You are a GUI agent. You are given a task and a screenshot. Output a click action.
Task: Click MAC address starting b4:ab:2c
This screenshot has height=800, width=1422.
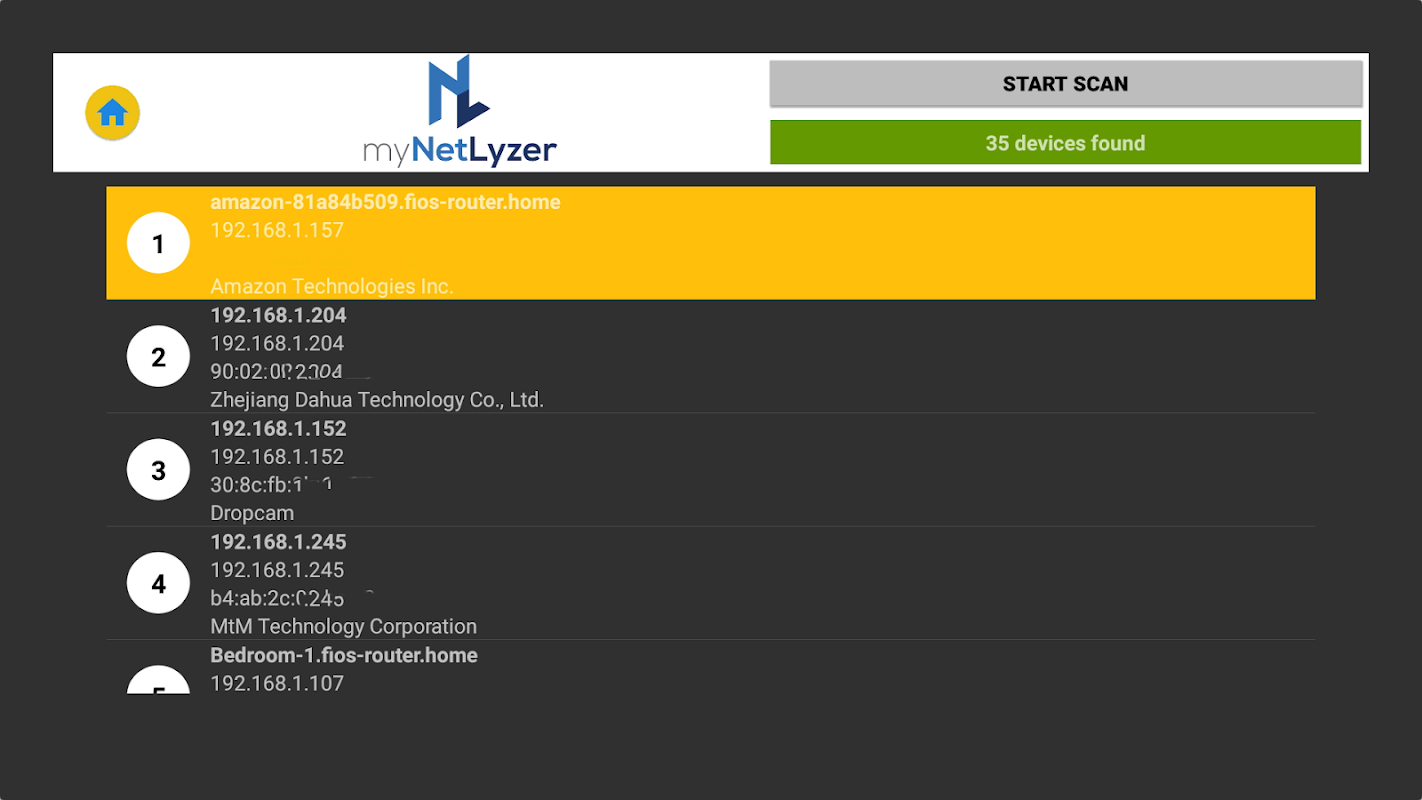277,599
